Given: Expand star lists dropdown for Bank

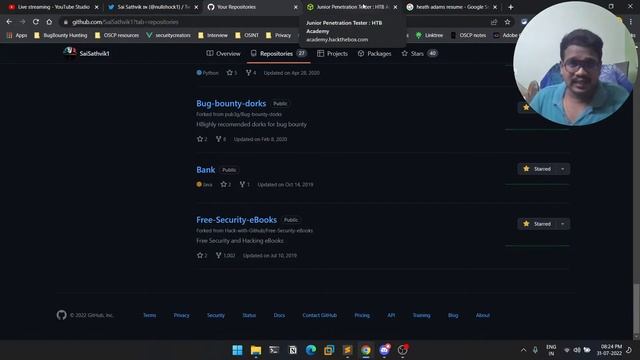Looking at the screenshot, I should pos(563,169).
